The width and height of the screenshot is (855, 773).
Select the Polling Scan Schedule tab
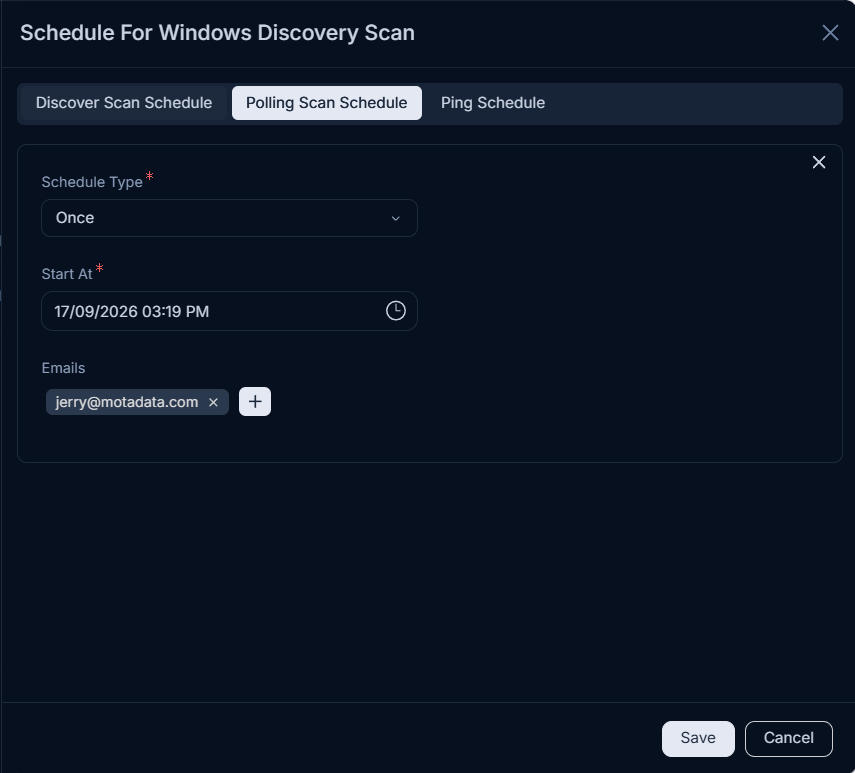coord(327,103)
